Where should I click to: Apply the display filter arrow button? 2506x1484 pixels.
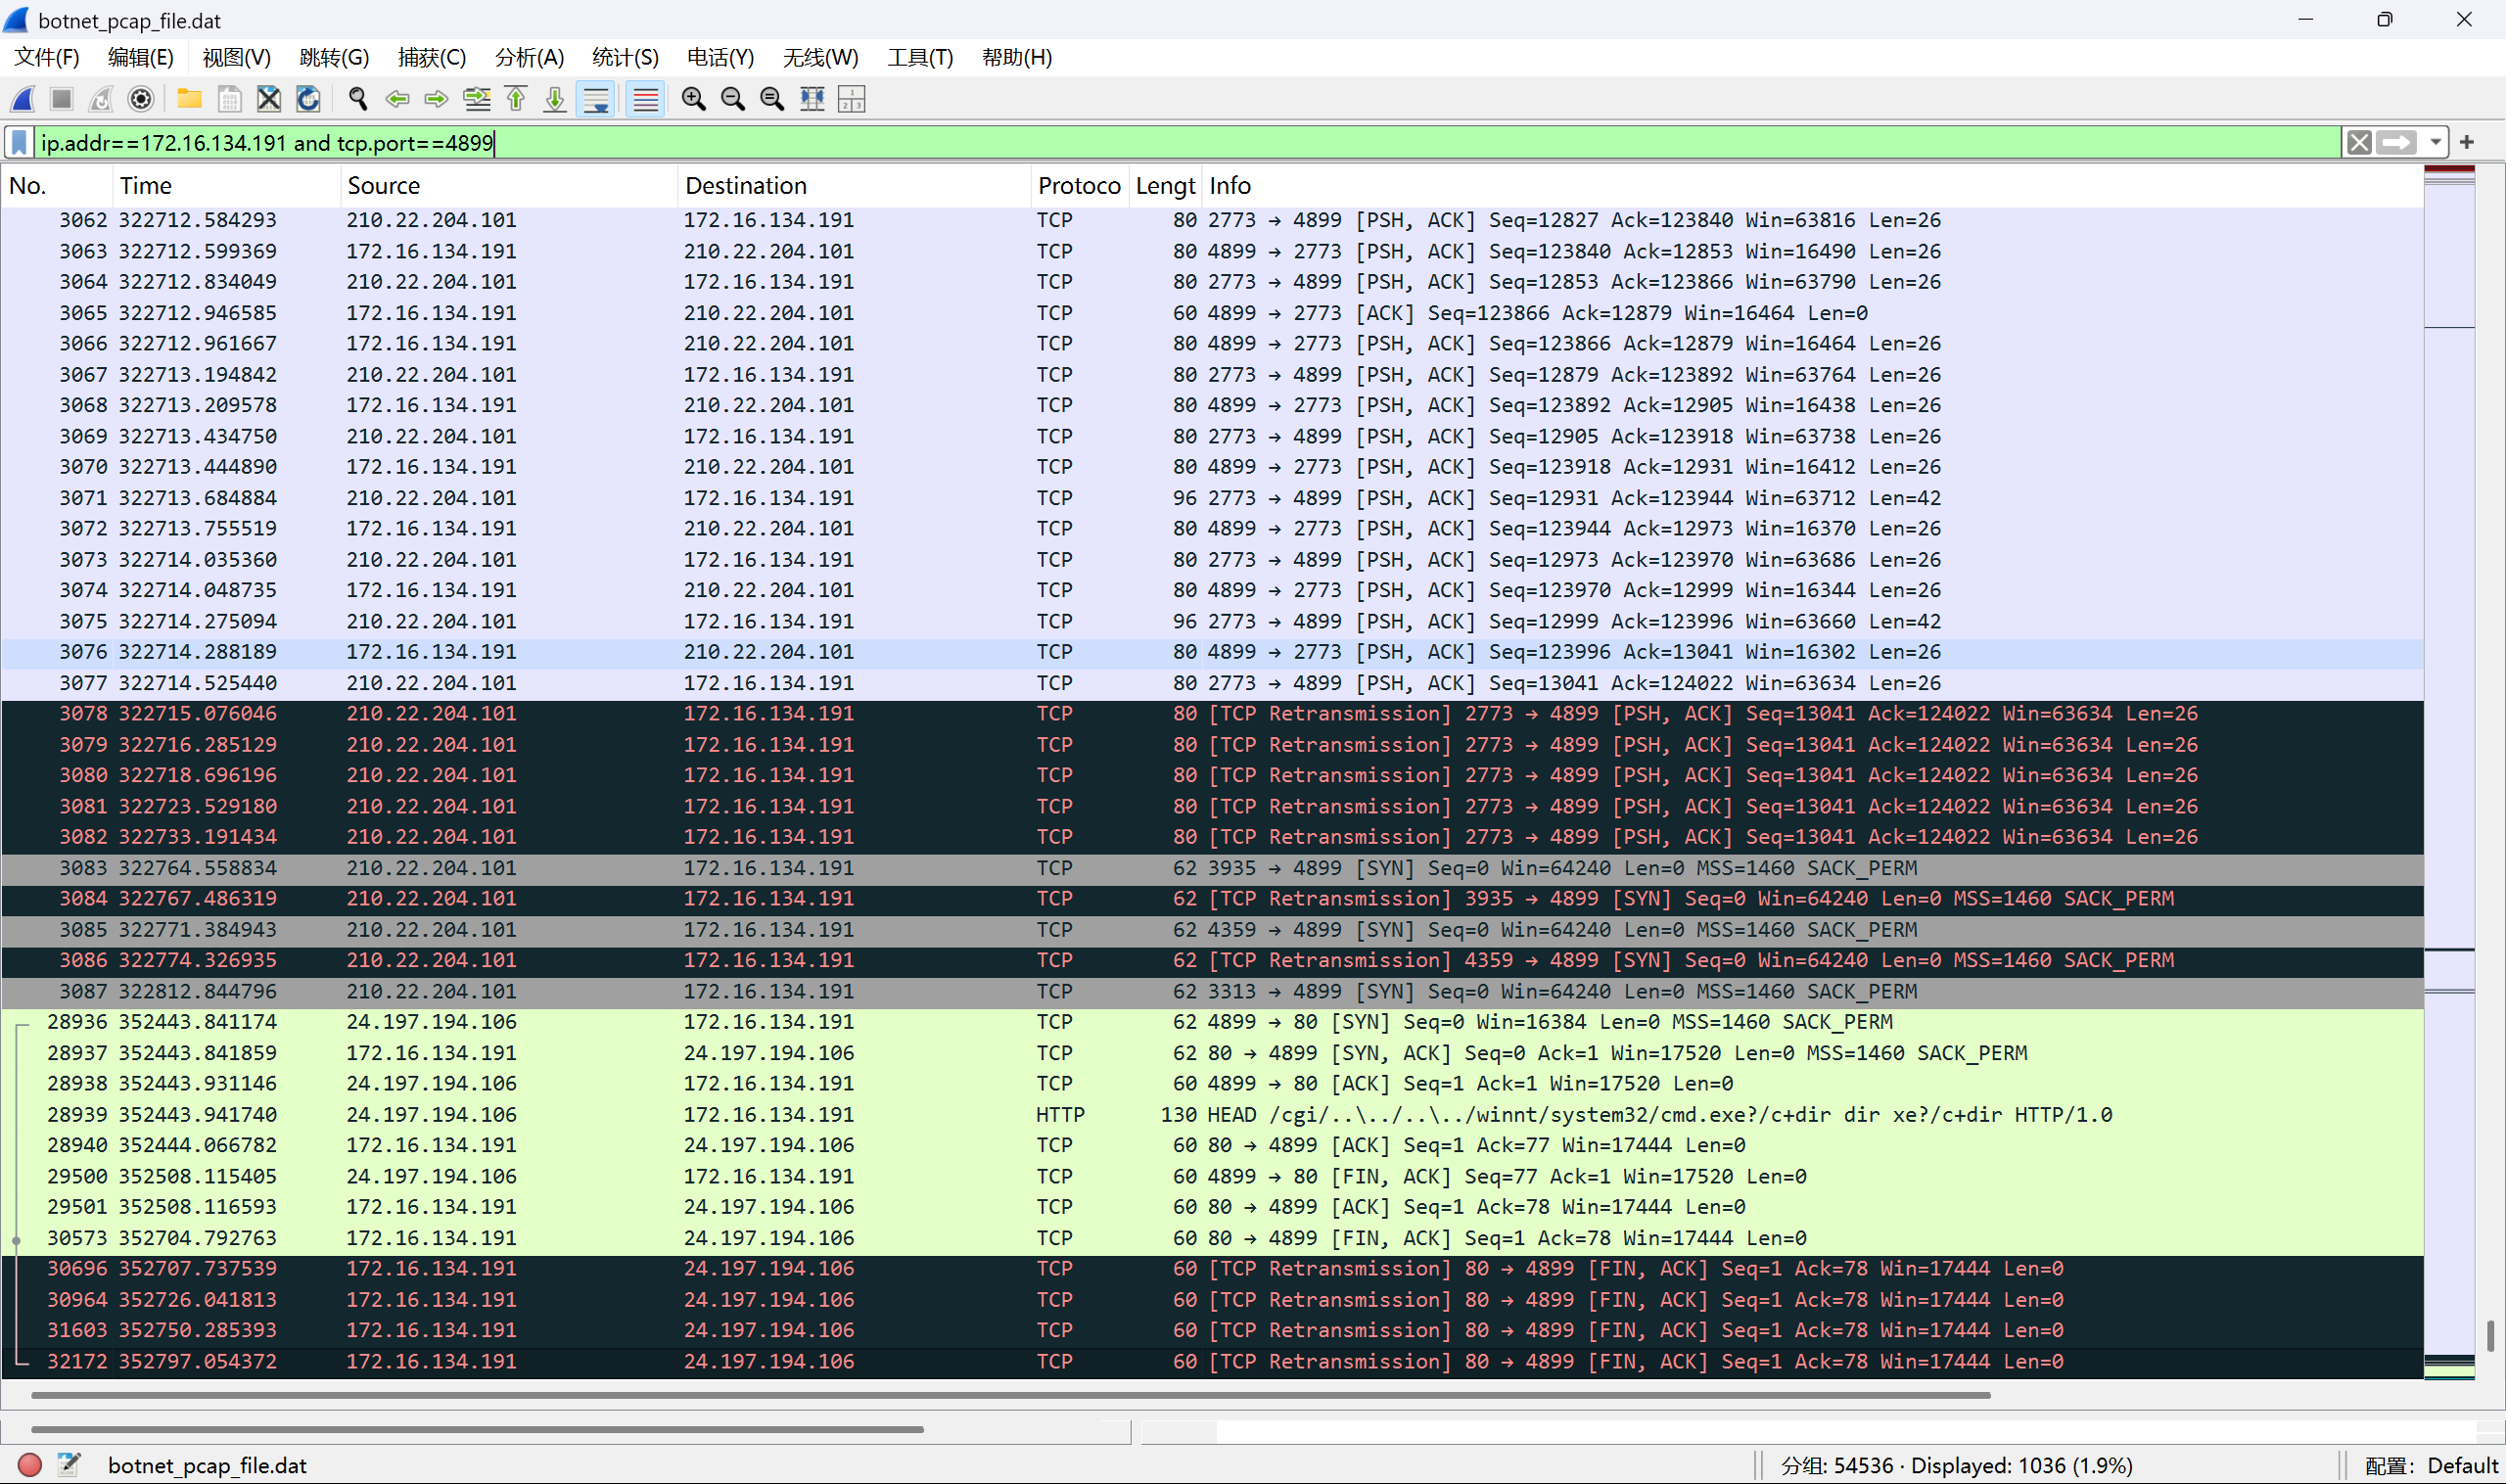tap(2397, 143)
